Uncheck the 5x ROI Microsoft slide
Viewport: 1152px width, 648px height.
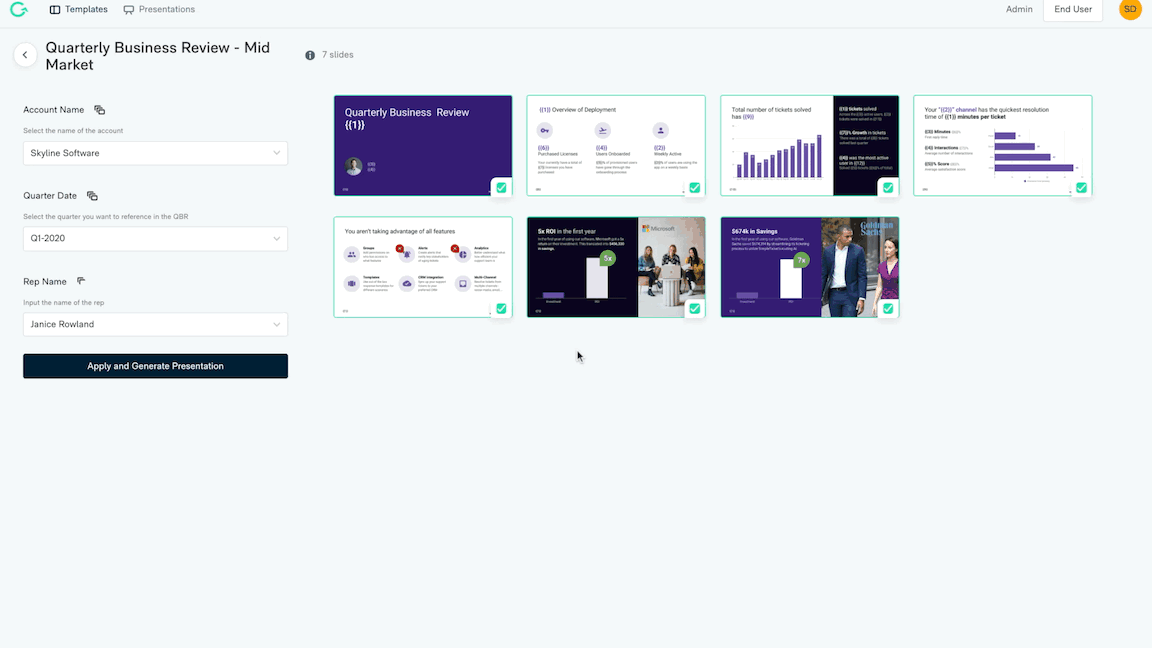694,309
